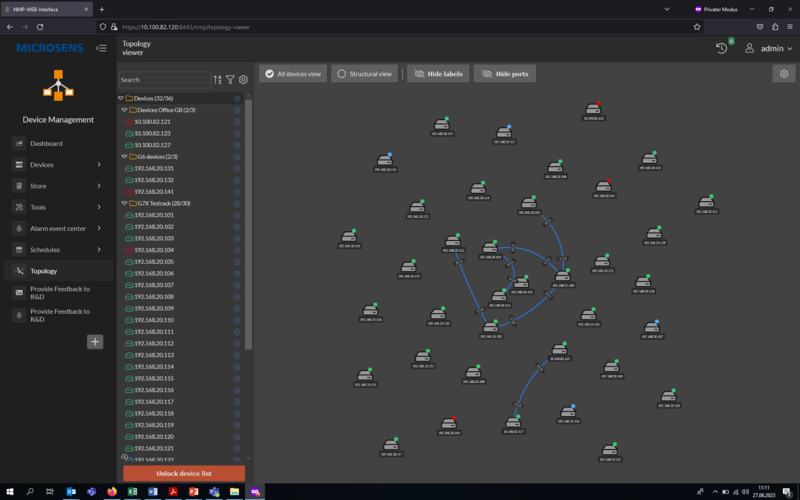The height and width of the screenshot is (500, 800).
Task: Collapse the sidebar using the menu icon
Action: [101, 48]
